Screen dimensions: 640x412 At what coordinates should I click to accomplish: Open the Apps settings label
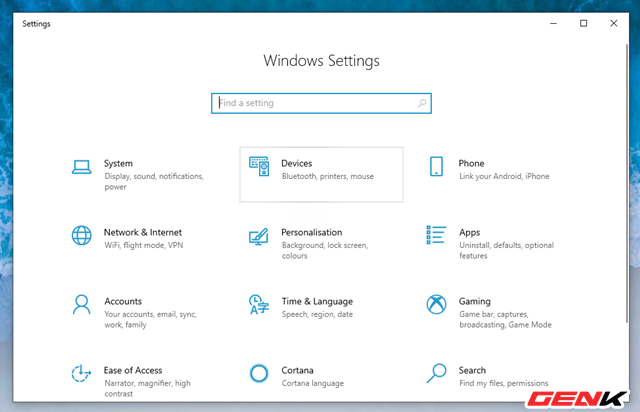[469, 233]
